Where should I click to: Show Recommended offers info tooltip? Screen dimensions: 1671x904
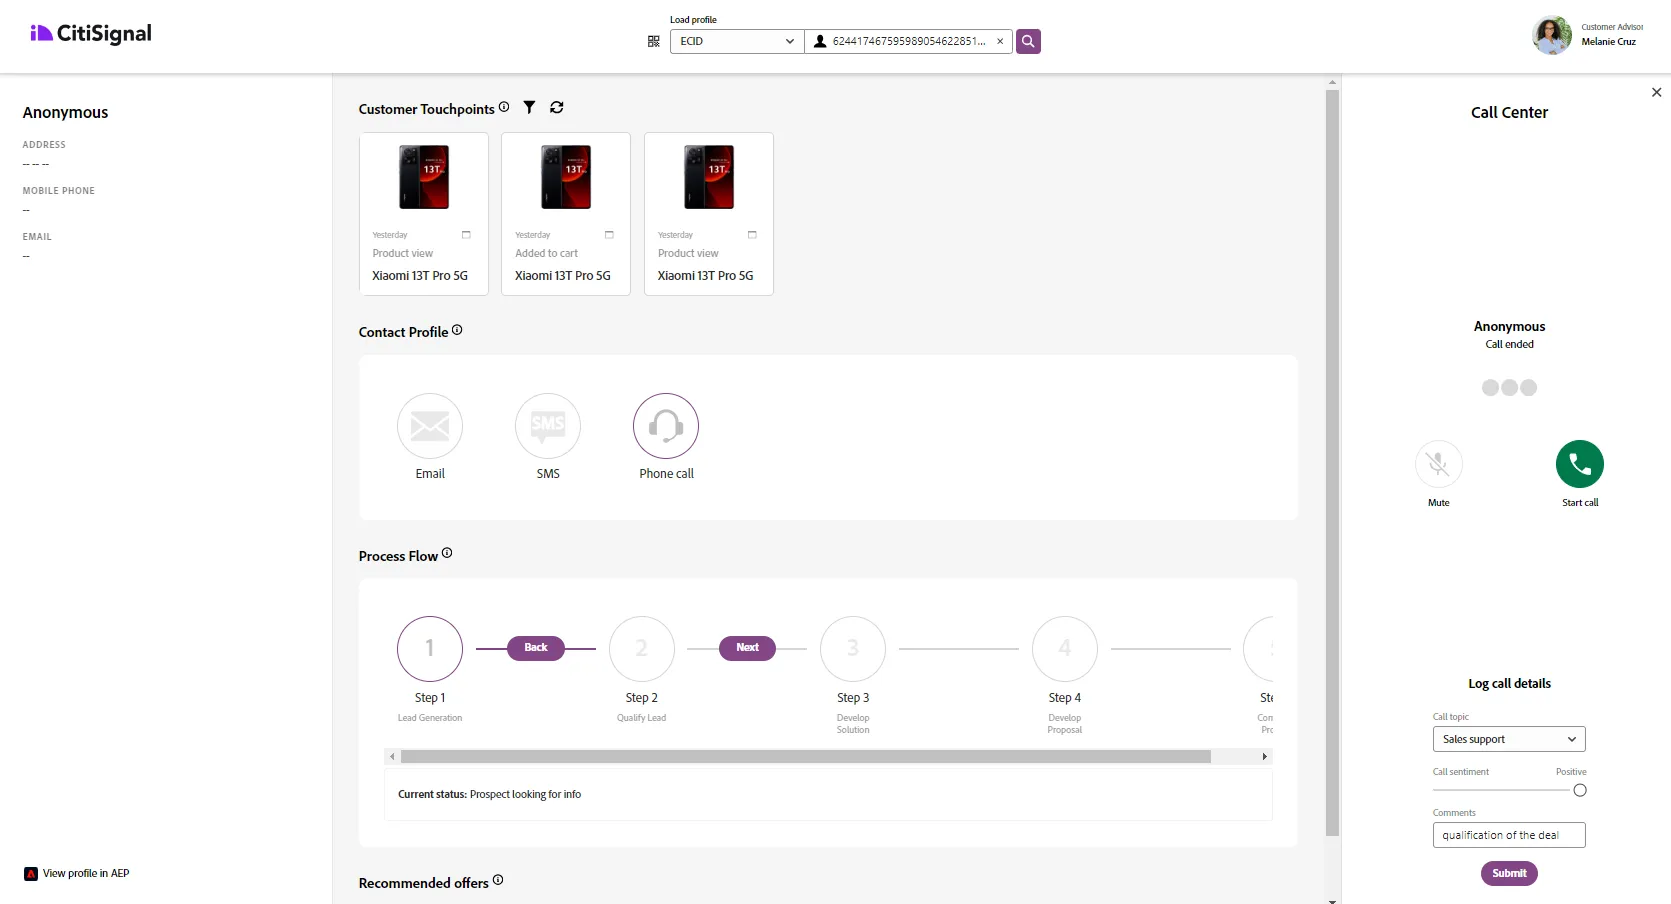click(498, 880)
